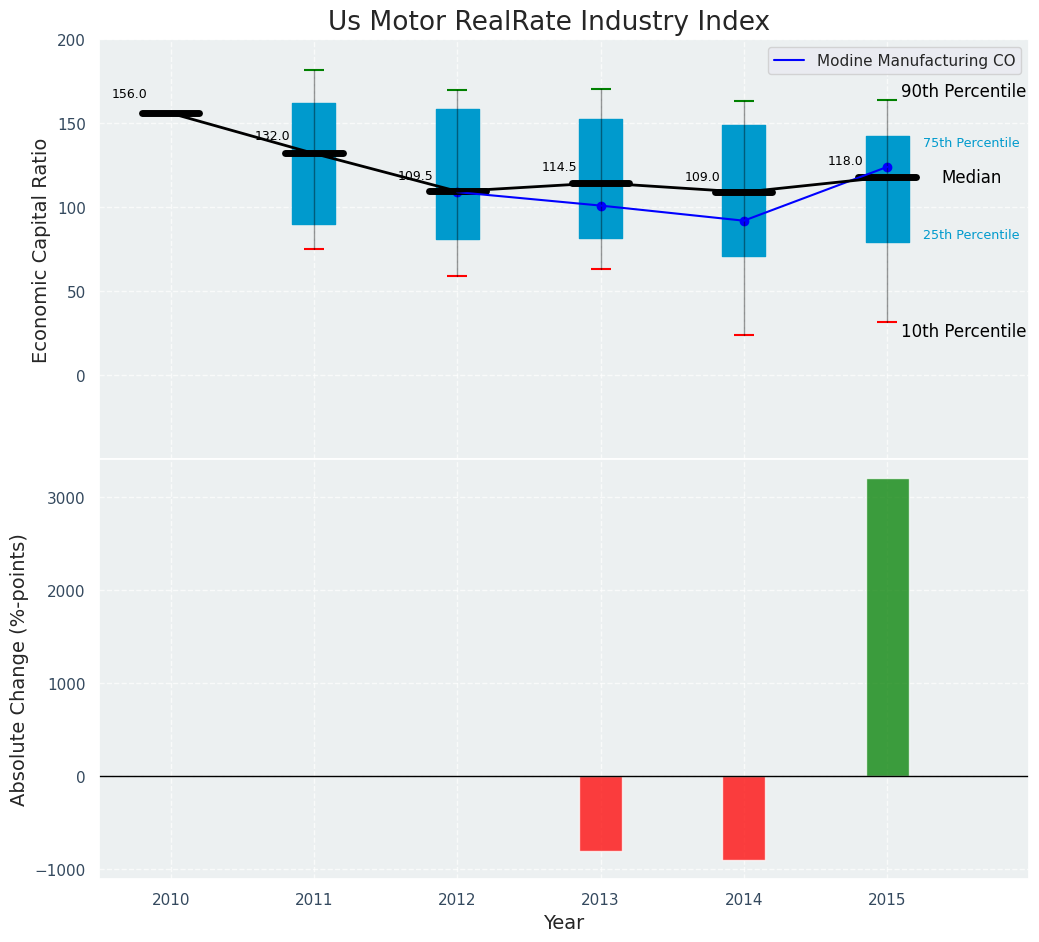Viewport: 1039px width, 942px height.
Task: Click the Median annotation text
Action: (970, 177)
